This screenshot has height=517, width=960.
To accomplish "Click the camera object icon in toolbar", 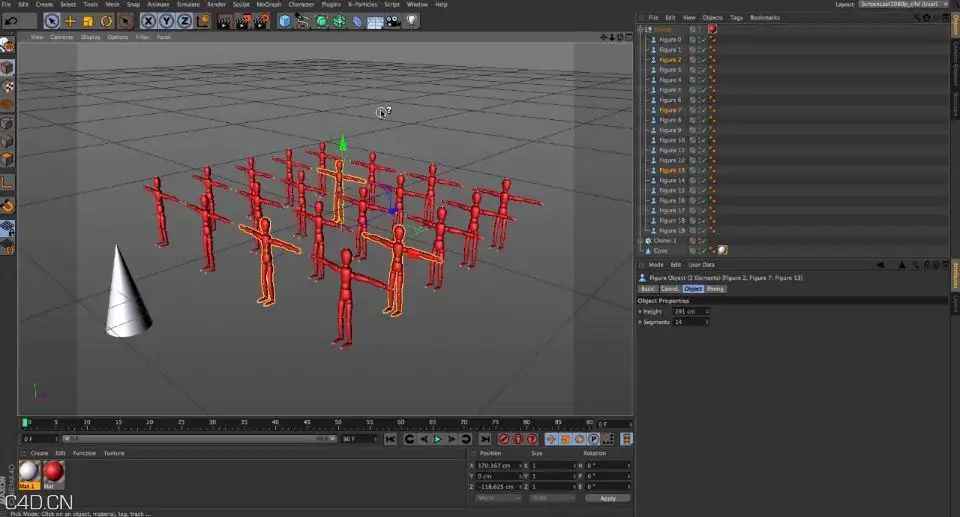I will [x=393, y=21].
